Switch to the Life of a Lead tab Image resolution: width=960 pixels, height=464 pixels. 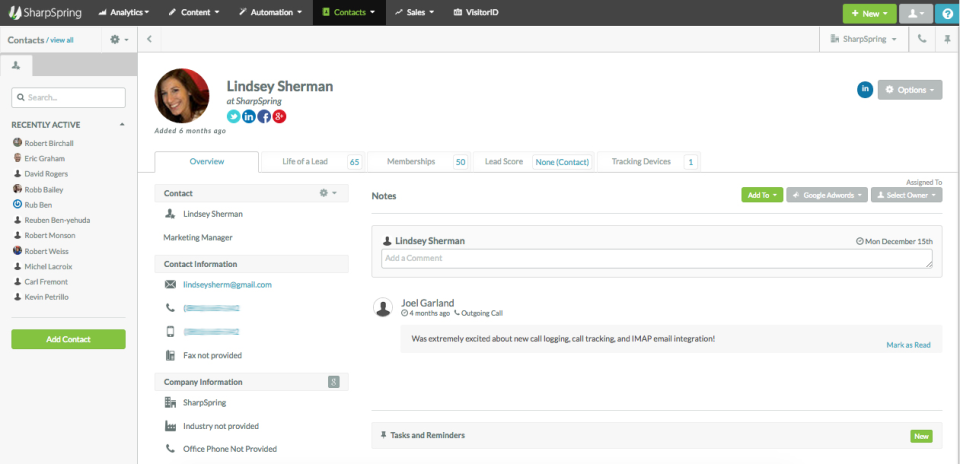pyautogui.click(x=312, y=162)
